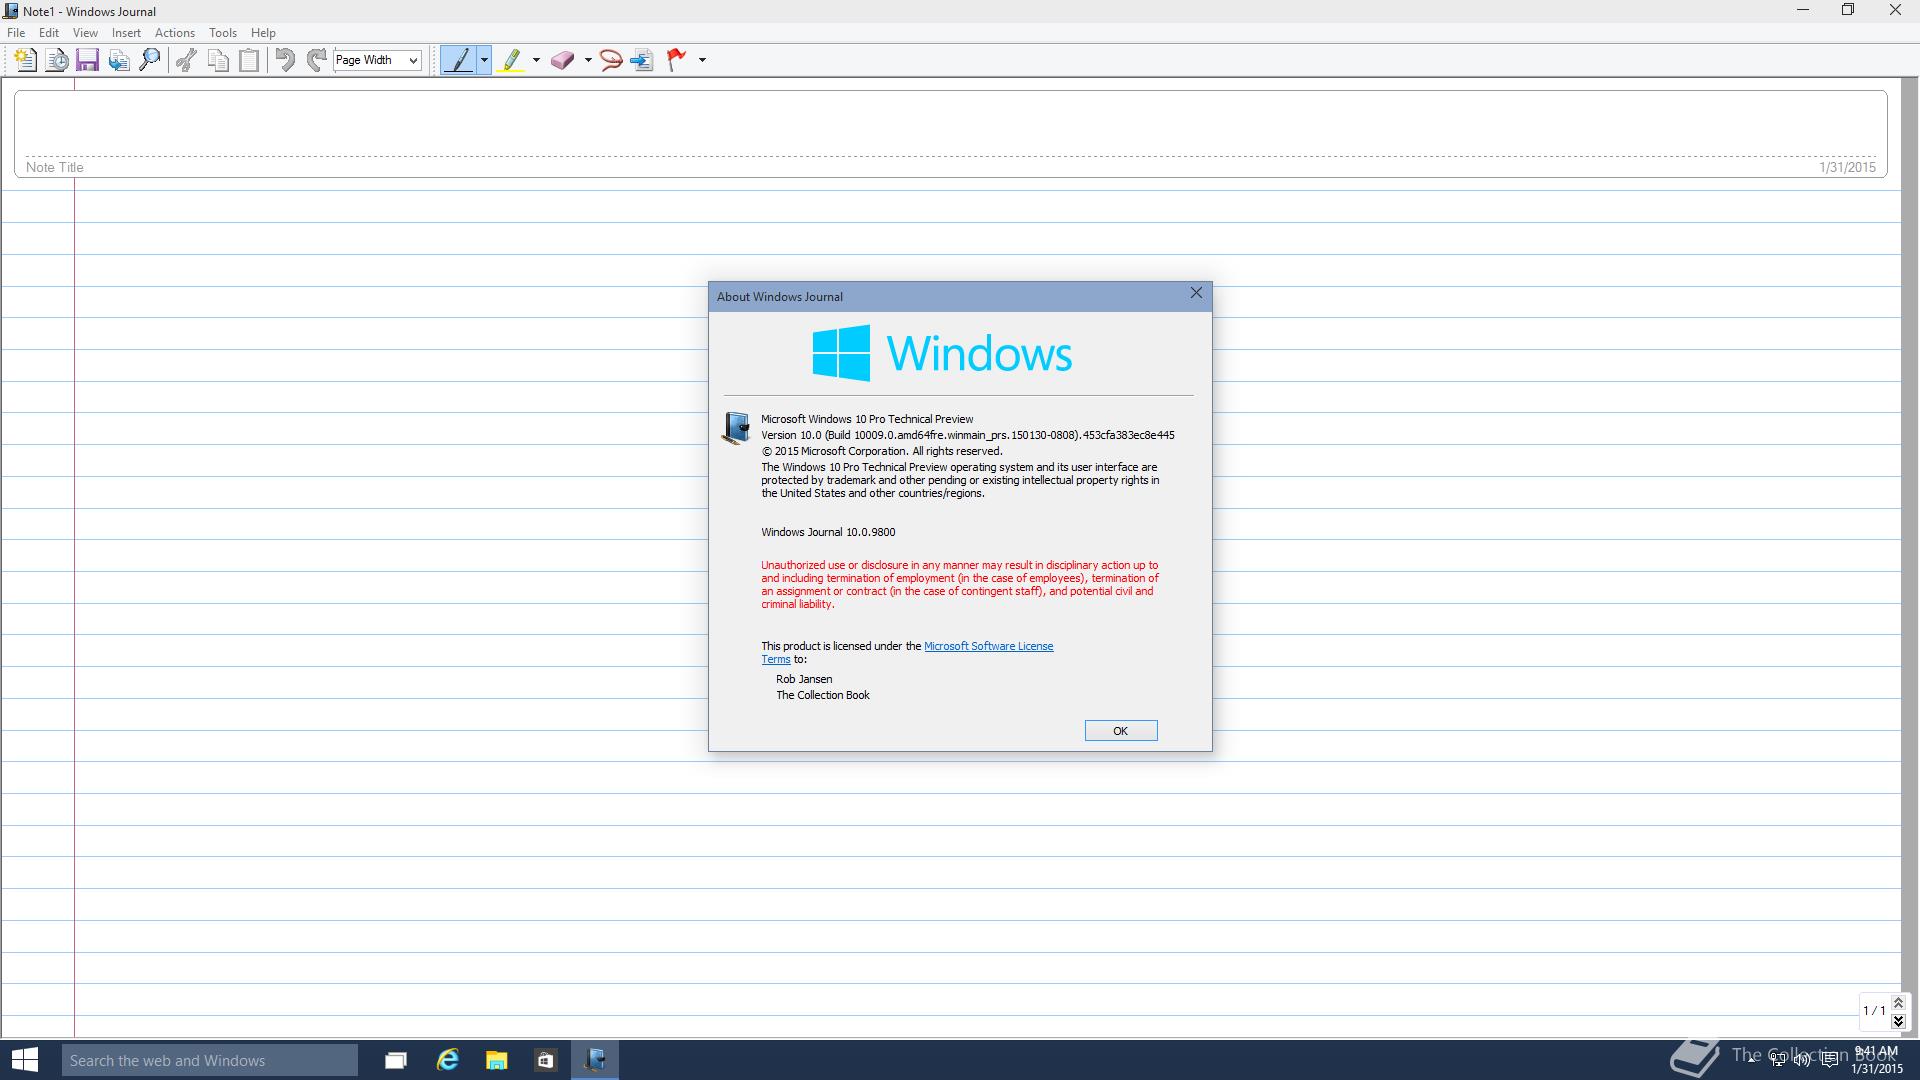Expand the Eraser options arrow

point(588,60)
